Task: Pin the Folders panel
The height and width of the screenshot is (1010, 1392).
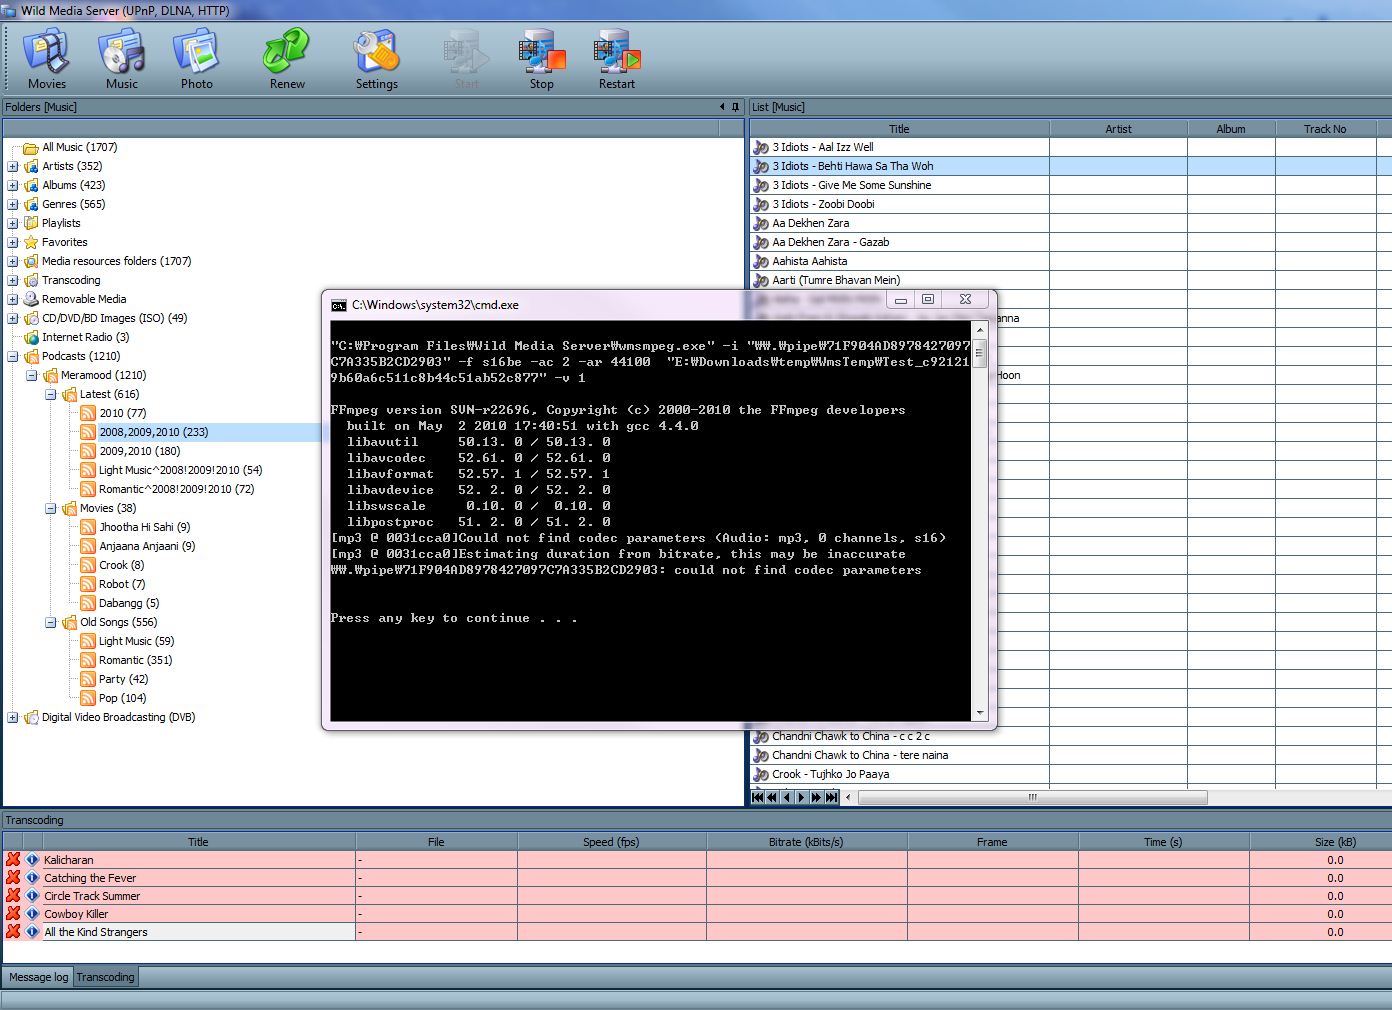Action: 735,107
